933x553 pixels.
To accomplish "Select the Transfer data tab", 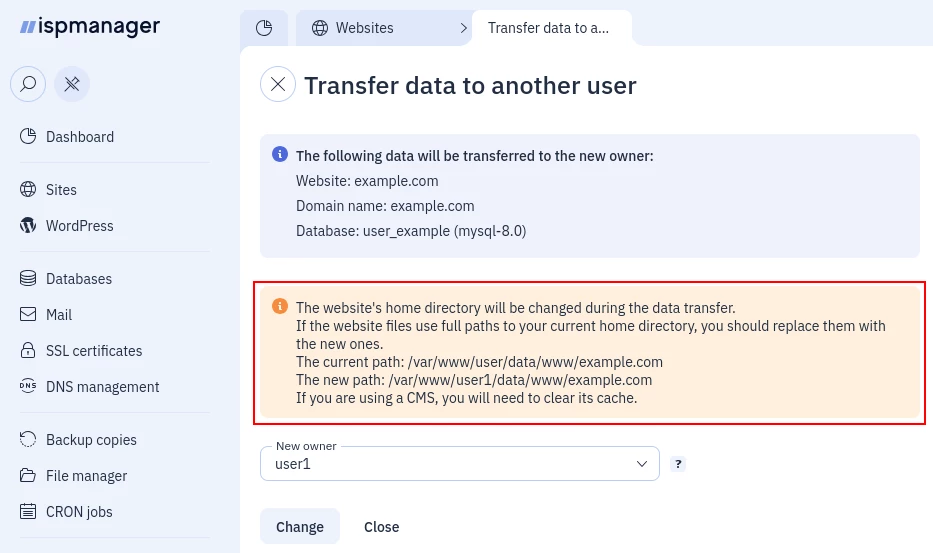I will coord(548,28).
